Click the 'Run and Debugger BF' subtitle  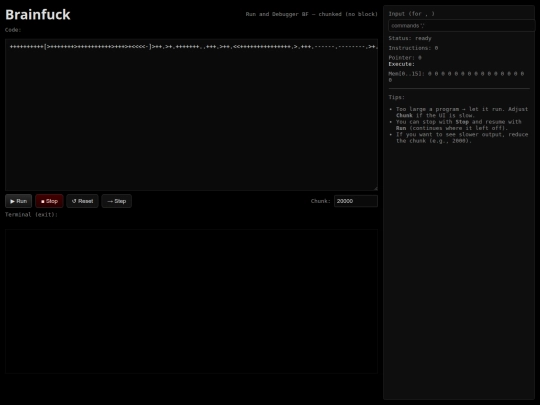point(312,14)
